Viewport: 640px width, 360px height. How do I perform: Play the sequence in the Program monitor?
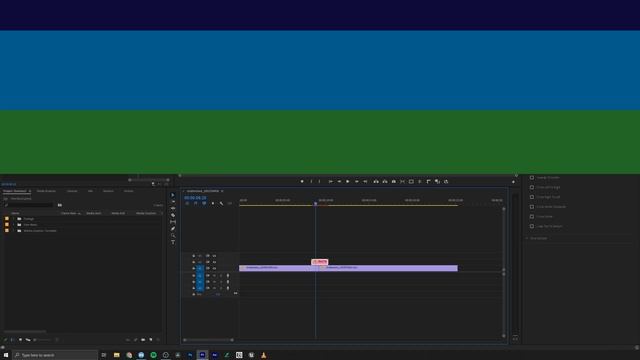click(348, 182)
